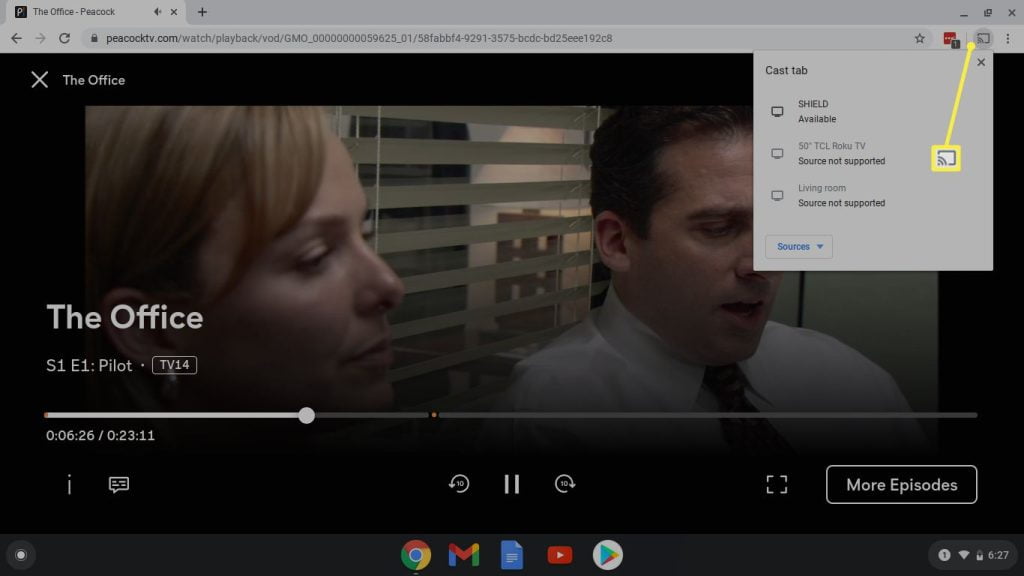Open Chrome three-dot menu
This screenshot has height=576, width=1024.
[x=1008, y=39]
